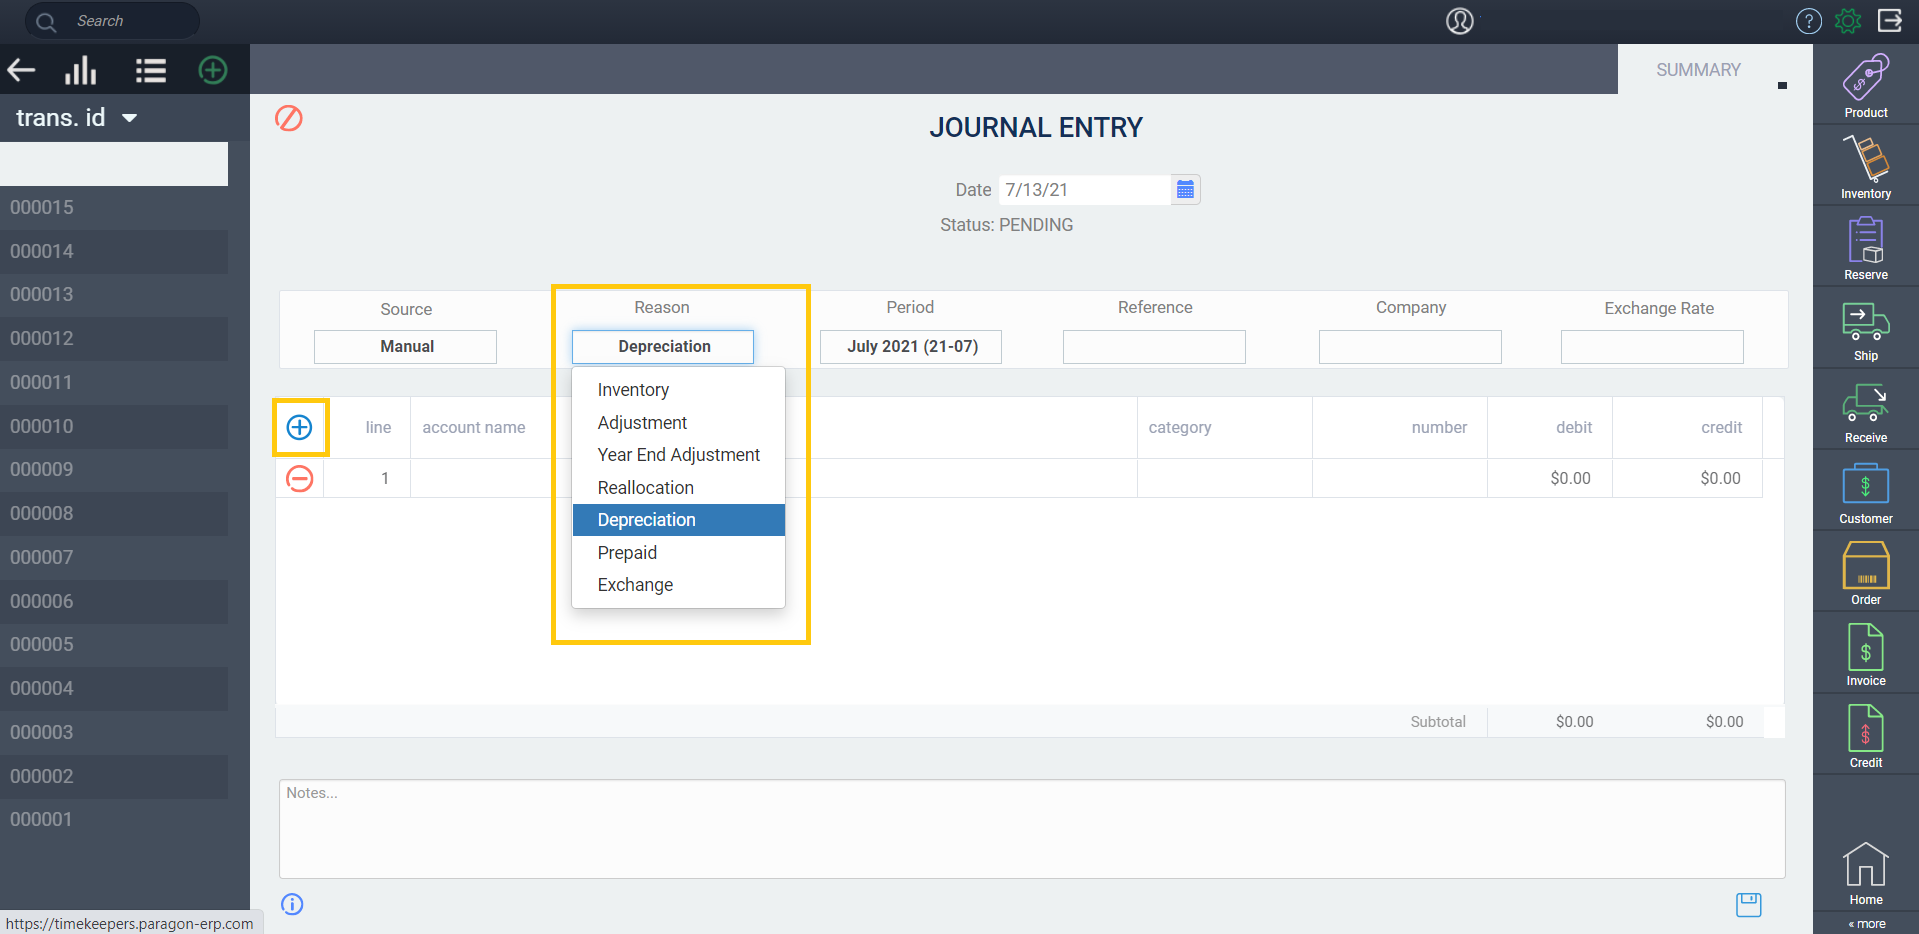Screen dimensions: 1919x934
Task: Choose Prepaid reason option
Action: (678, 553)
